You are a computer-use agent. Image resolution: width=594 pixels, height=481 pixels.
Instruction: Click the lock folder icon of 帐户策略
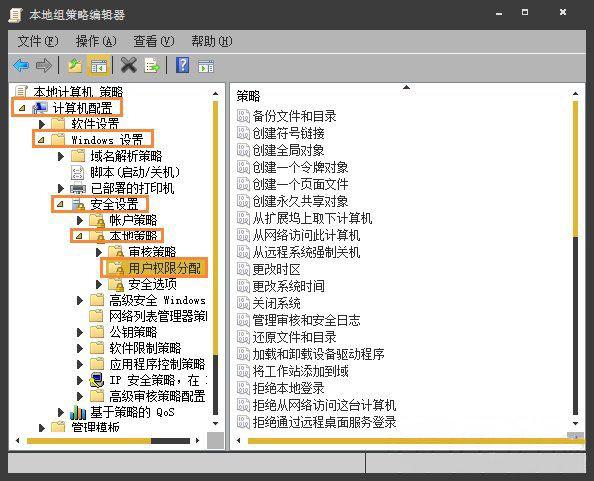tap(97, 220)
